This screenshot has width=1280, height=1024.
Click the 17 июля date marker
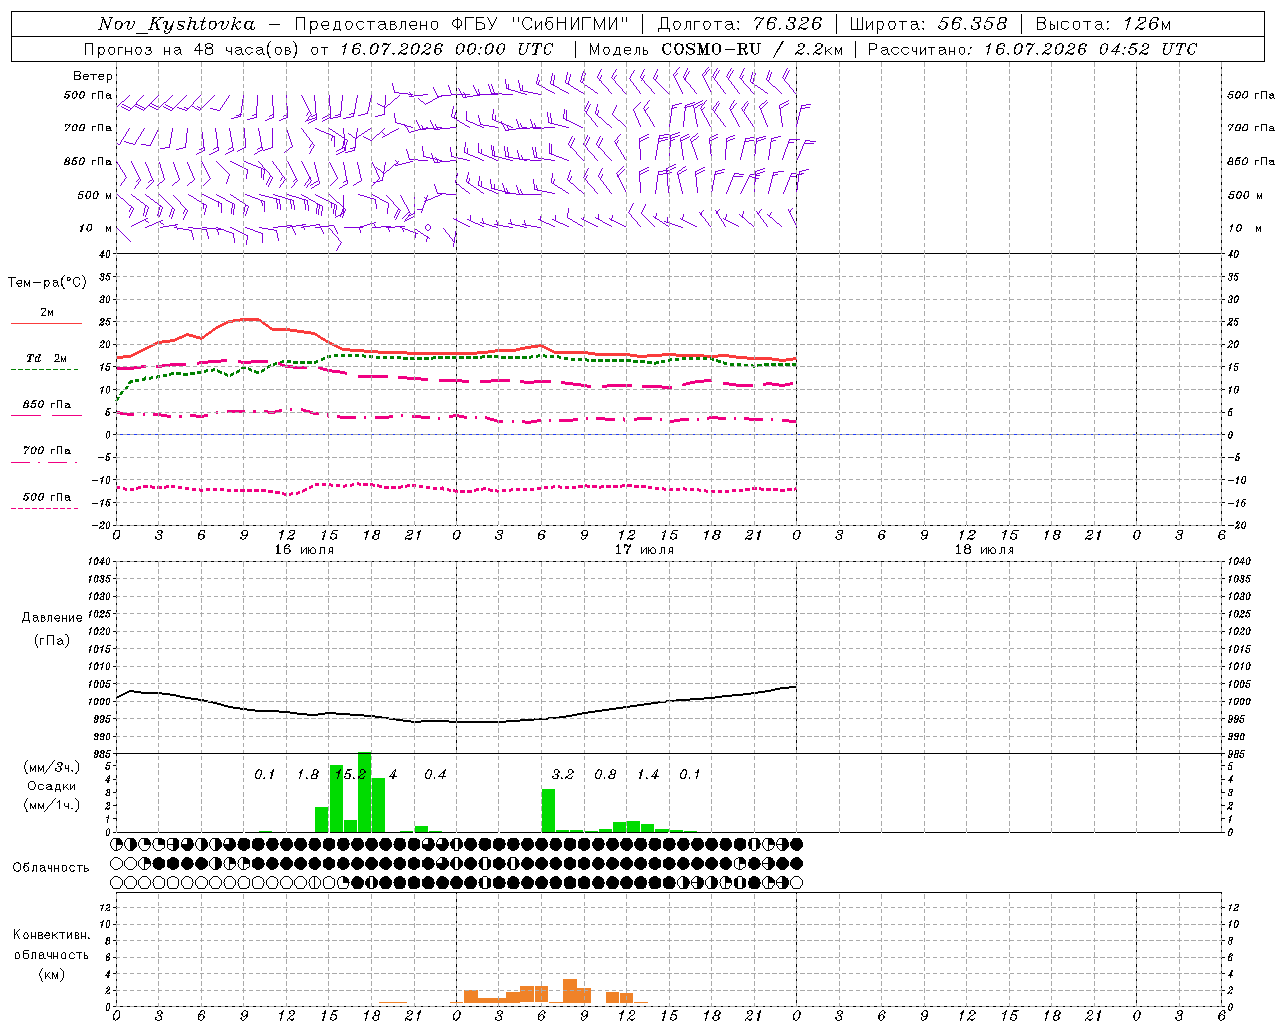click(x=644, y=549)
